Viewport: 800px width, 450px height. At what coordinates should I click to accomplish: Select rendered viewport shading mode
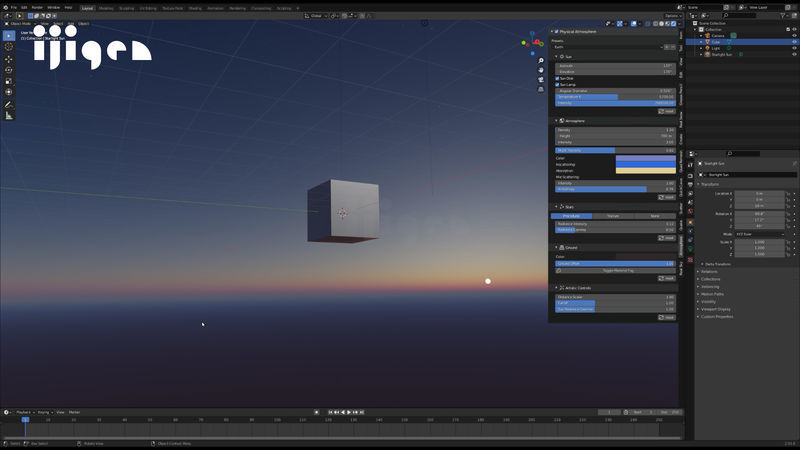point(673,23)
